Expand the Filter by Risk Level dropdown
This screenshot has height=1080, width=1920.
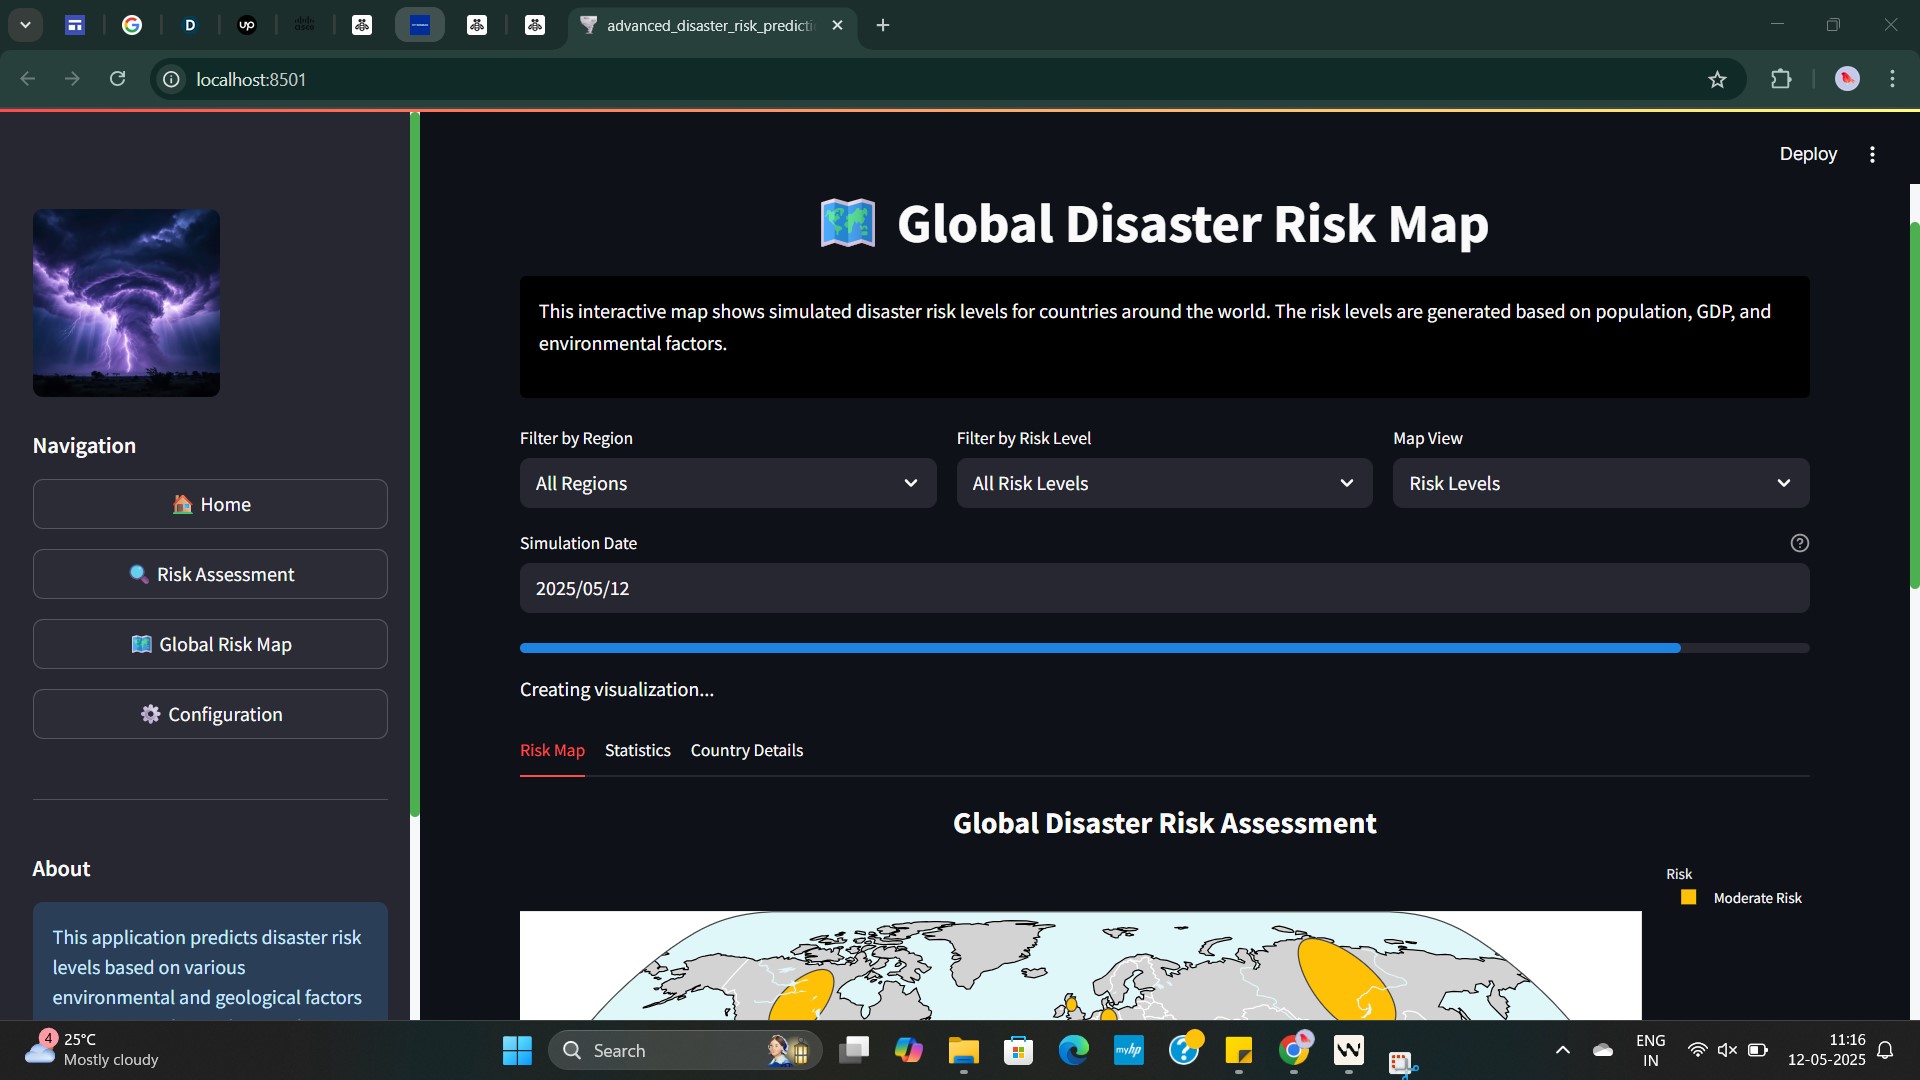tap(1164, 483)
